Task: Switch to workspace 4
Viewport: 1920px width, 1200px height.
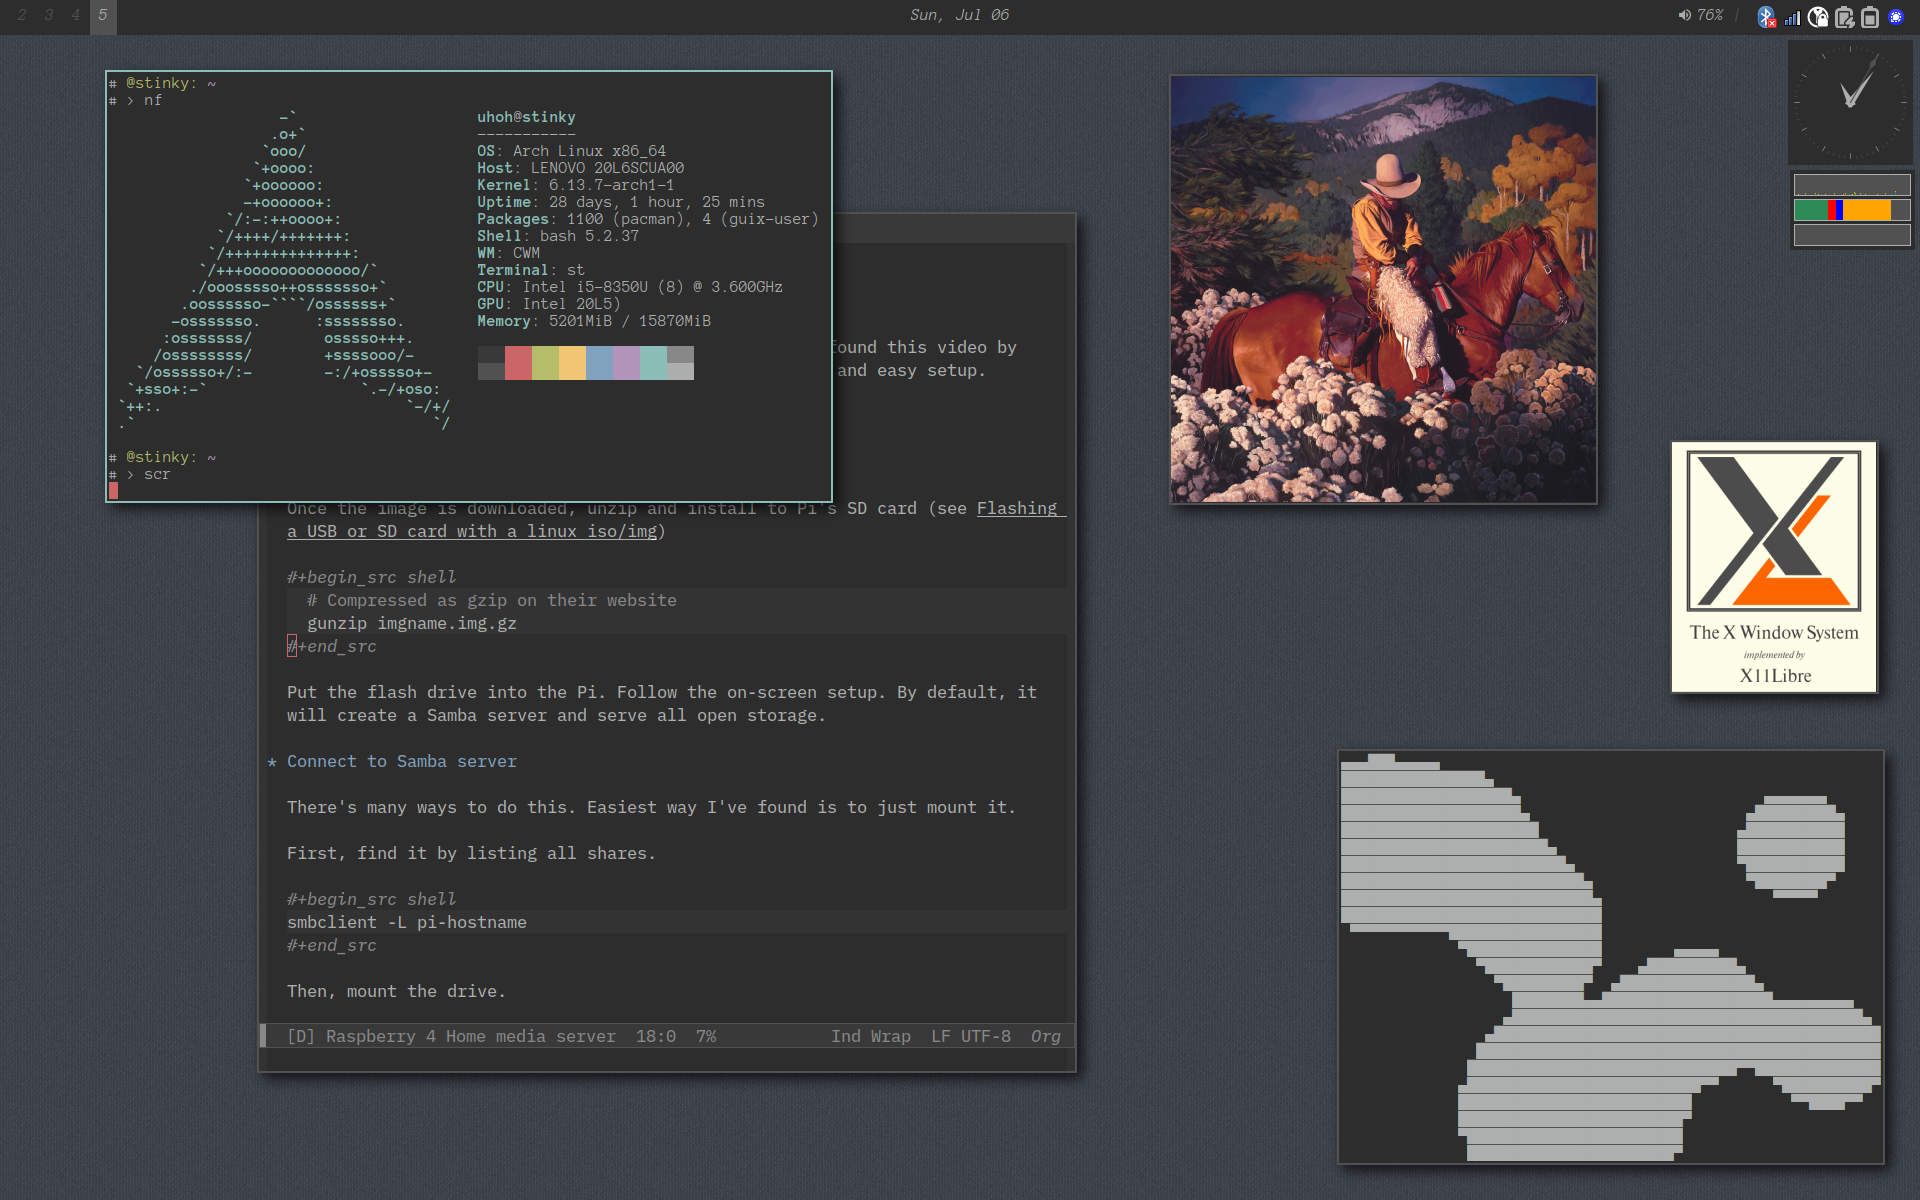Action: tap(76, 15)
